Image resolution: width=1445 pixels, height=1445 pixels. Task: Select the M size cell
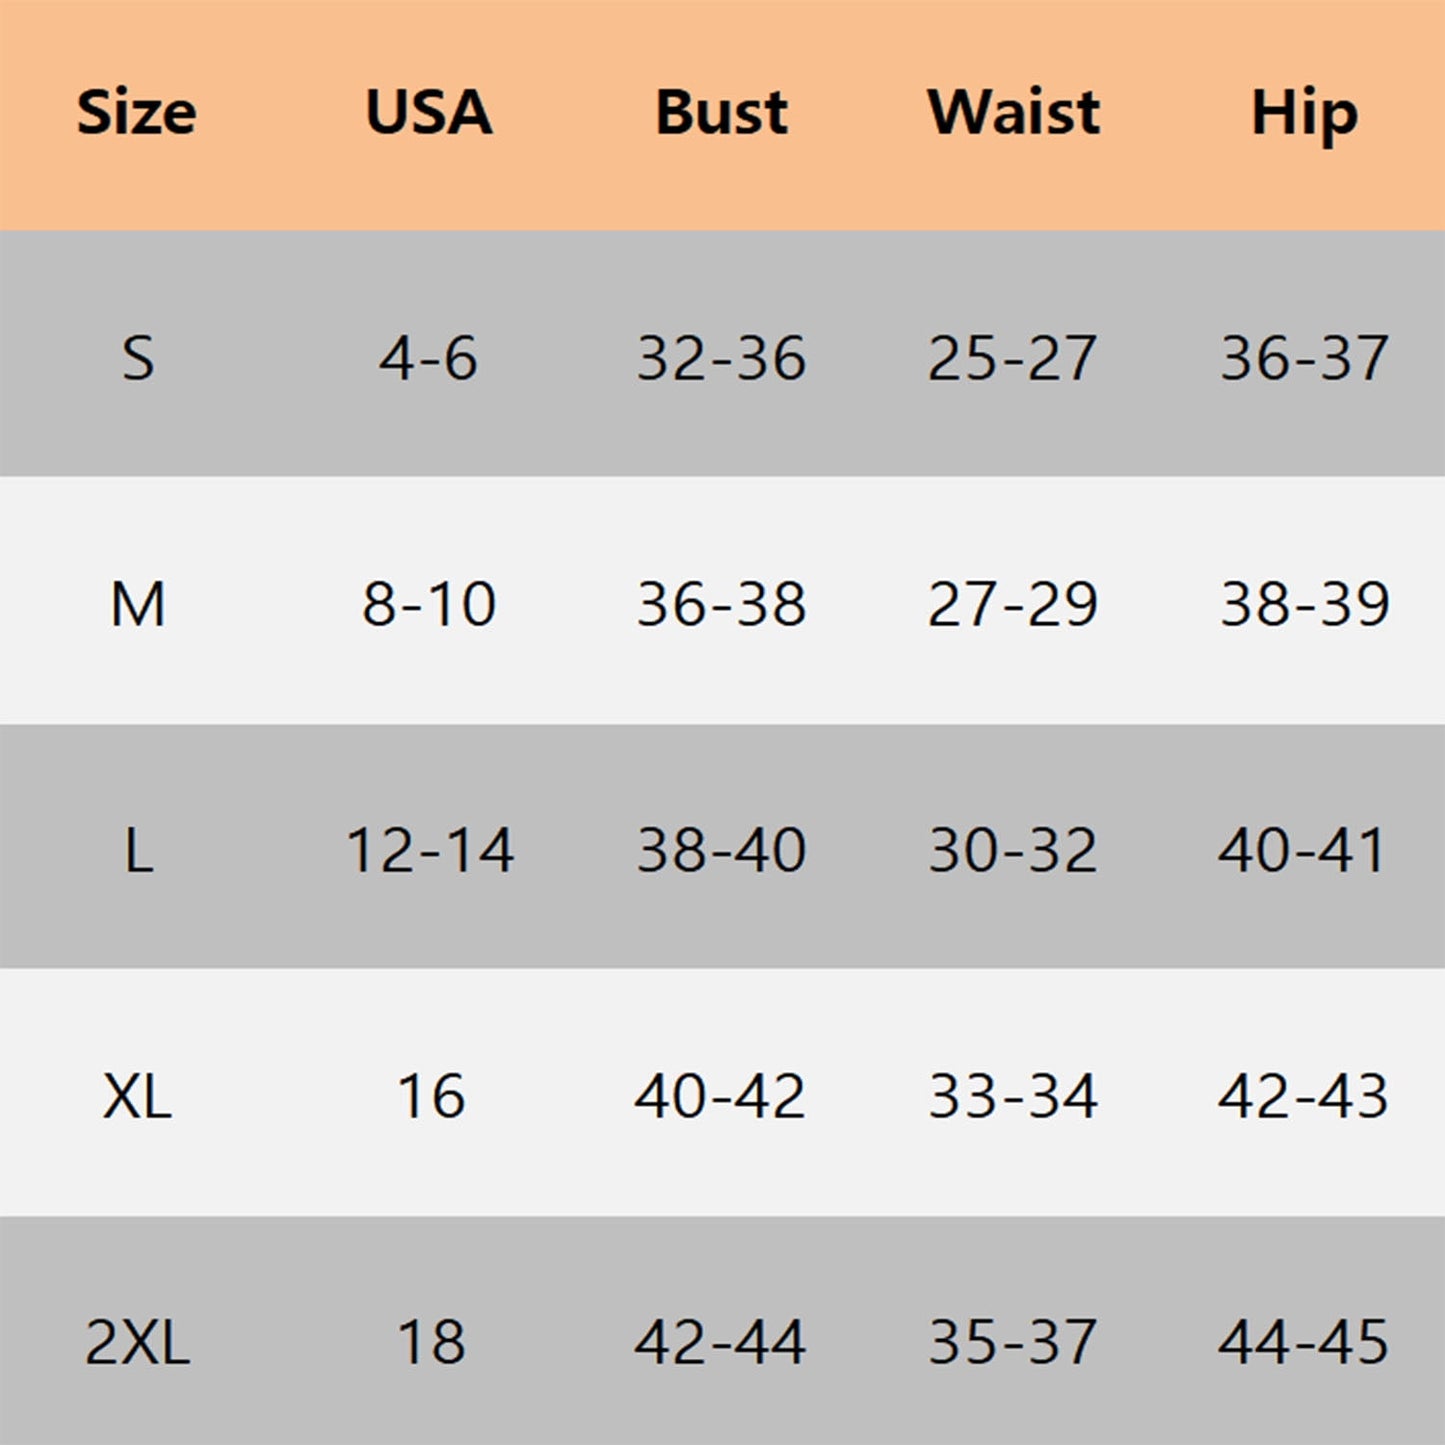coord(138,604)
